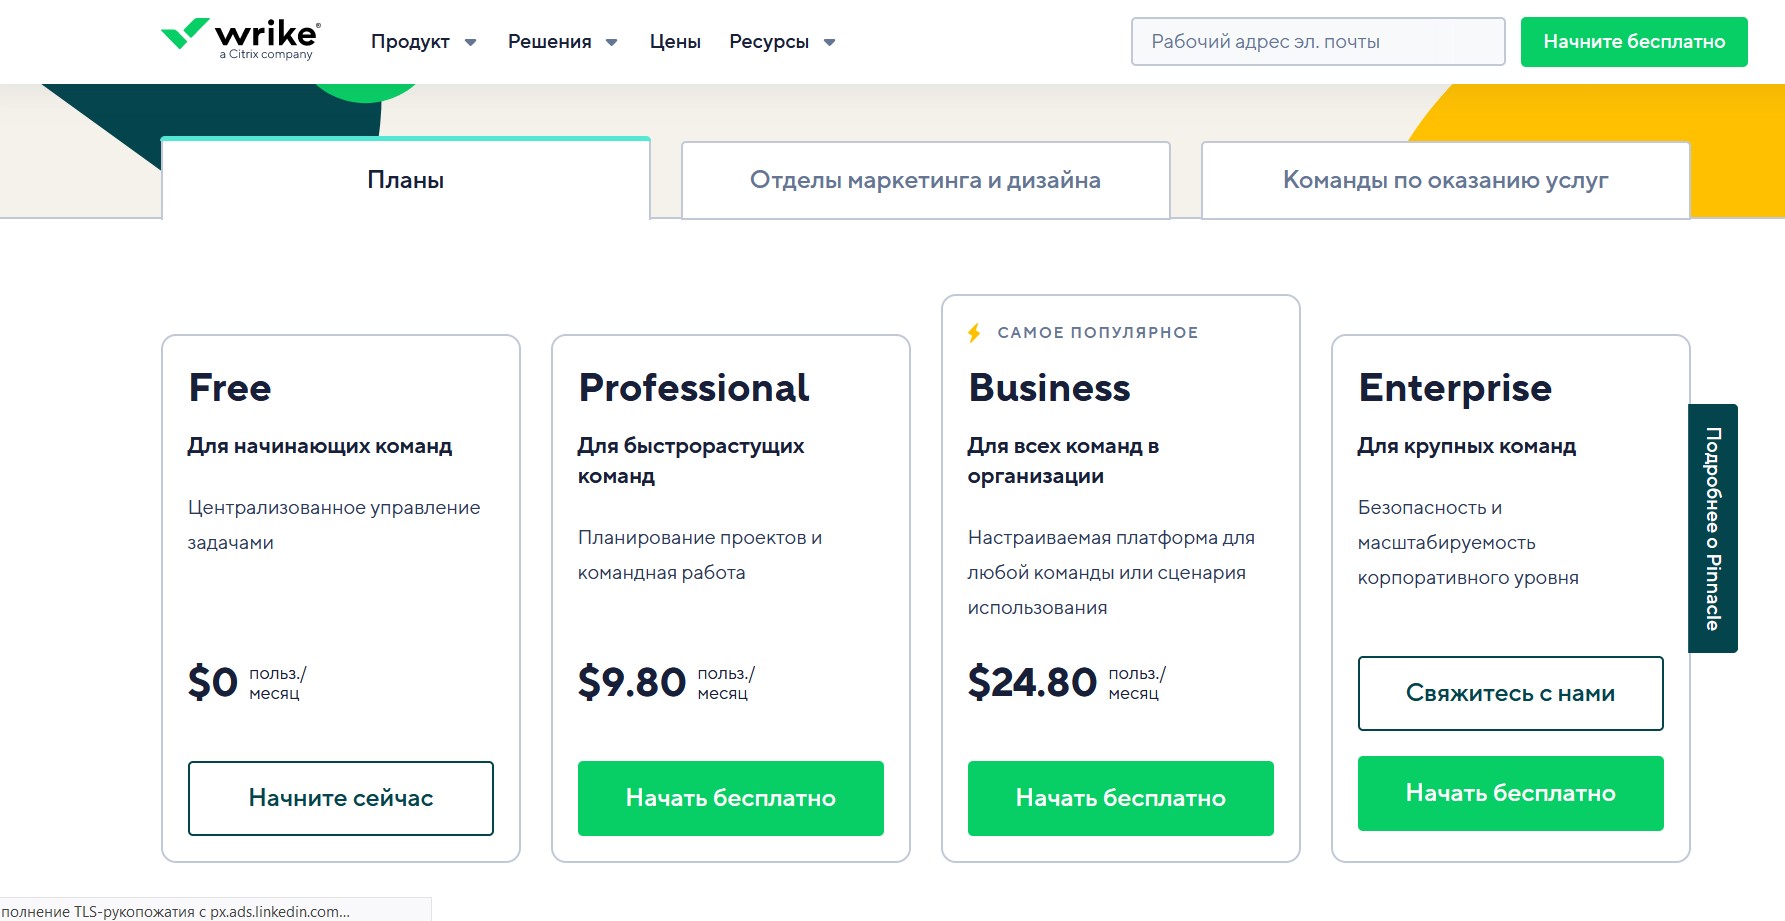Viewport: 1785px width, 921px height.
Task: Click the lightning bolt icon on Business plan
Action: click(x=974, y=333)
